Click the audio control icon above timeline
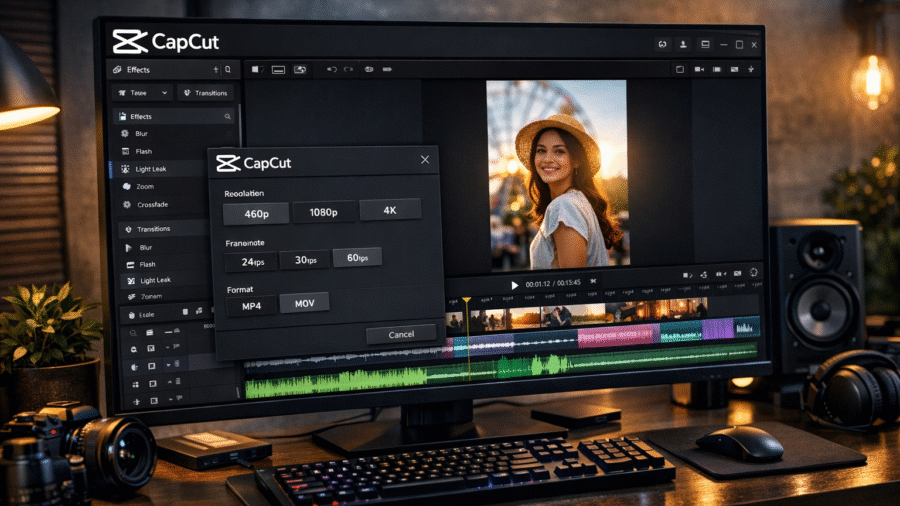 [720, 274]
